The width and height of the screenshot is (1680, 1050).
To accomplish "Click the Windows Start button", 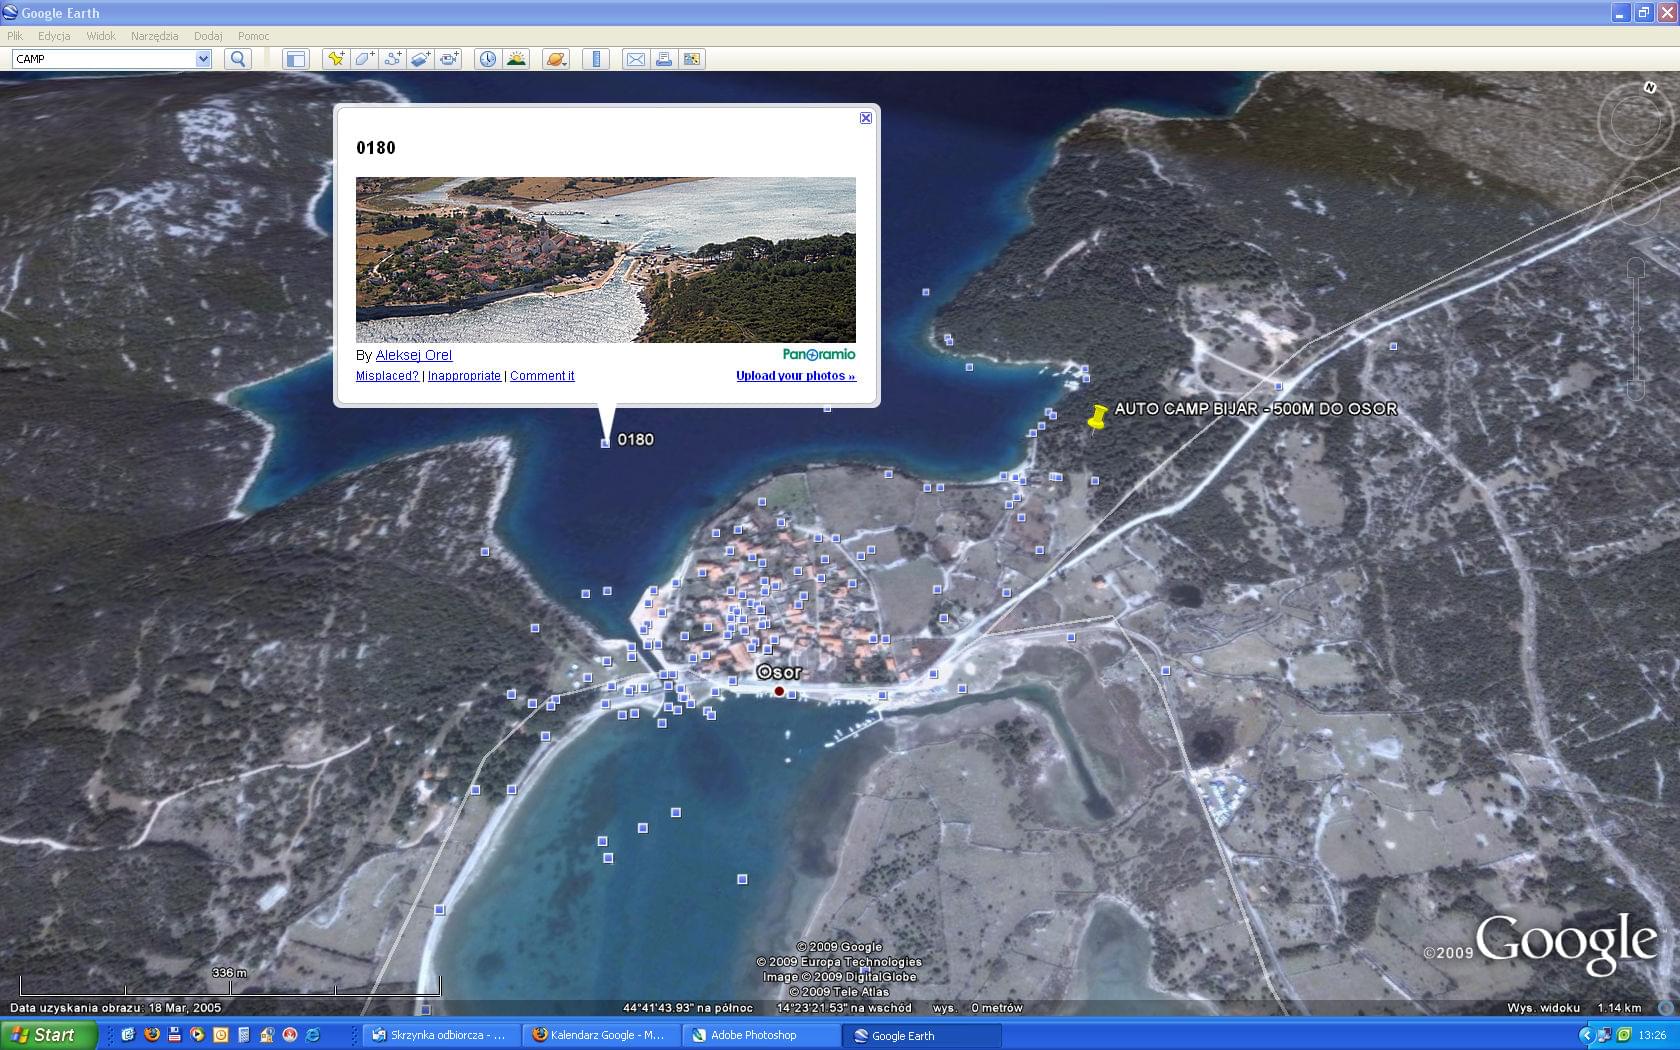I will 49,1035.
